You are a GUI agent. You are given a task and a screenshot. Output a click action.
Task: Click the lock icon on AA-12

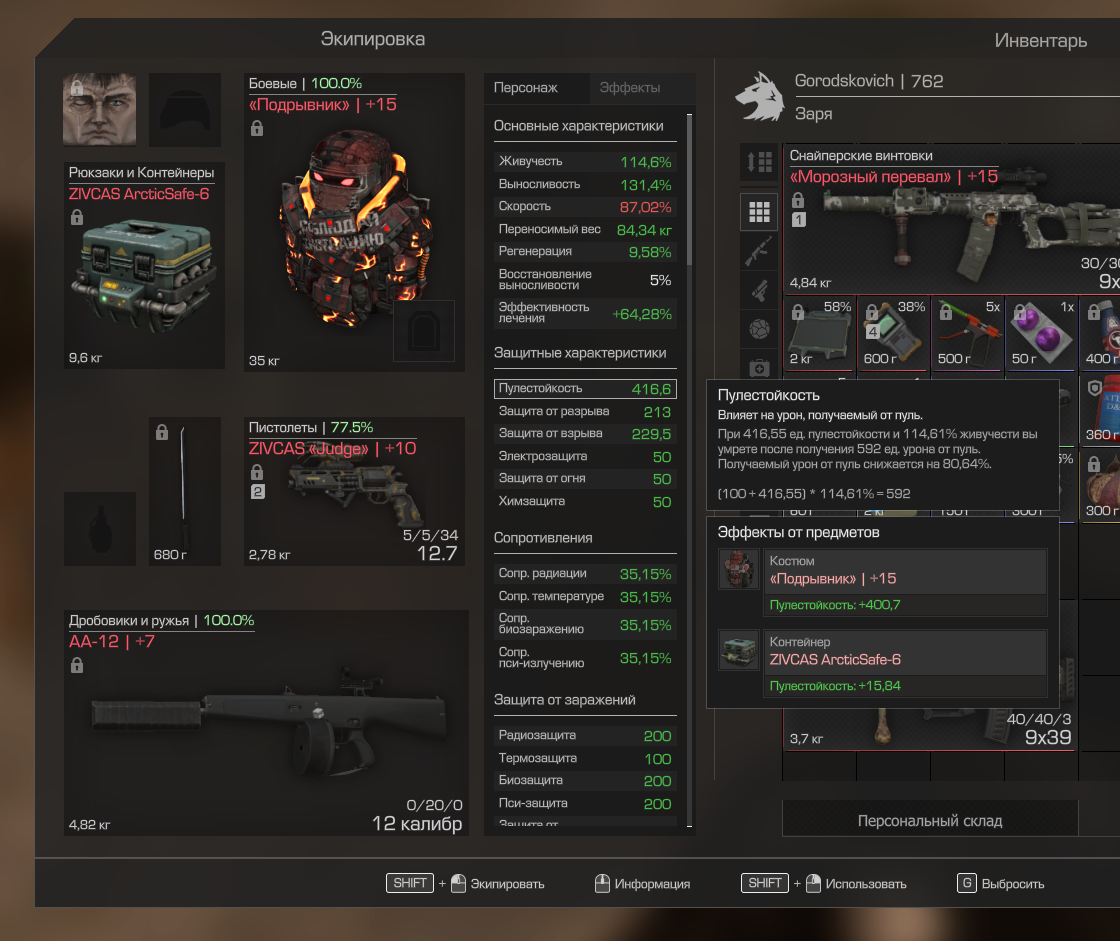tap(77, 665)
